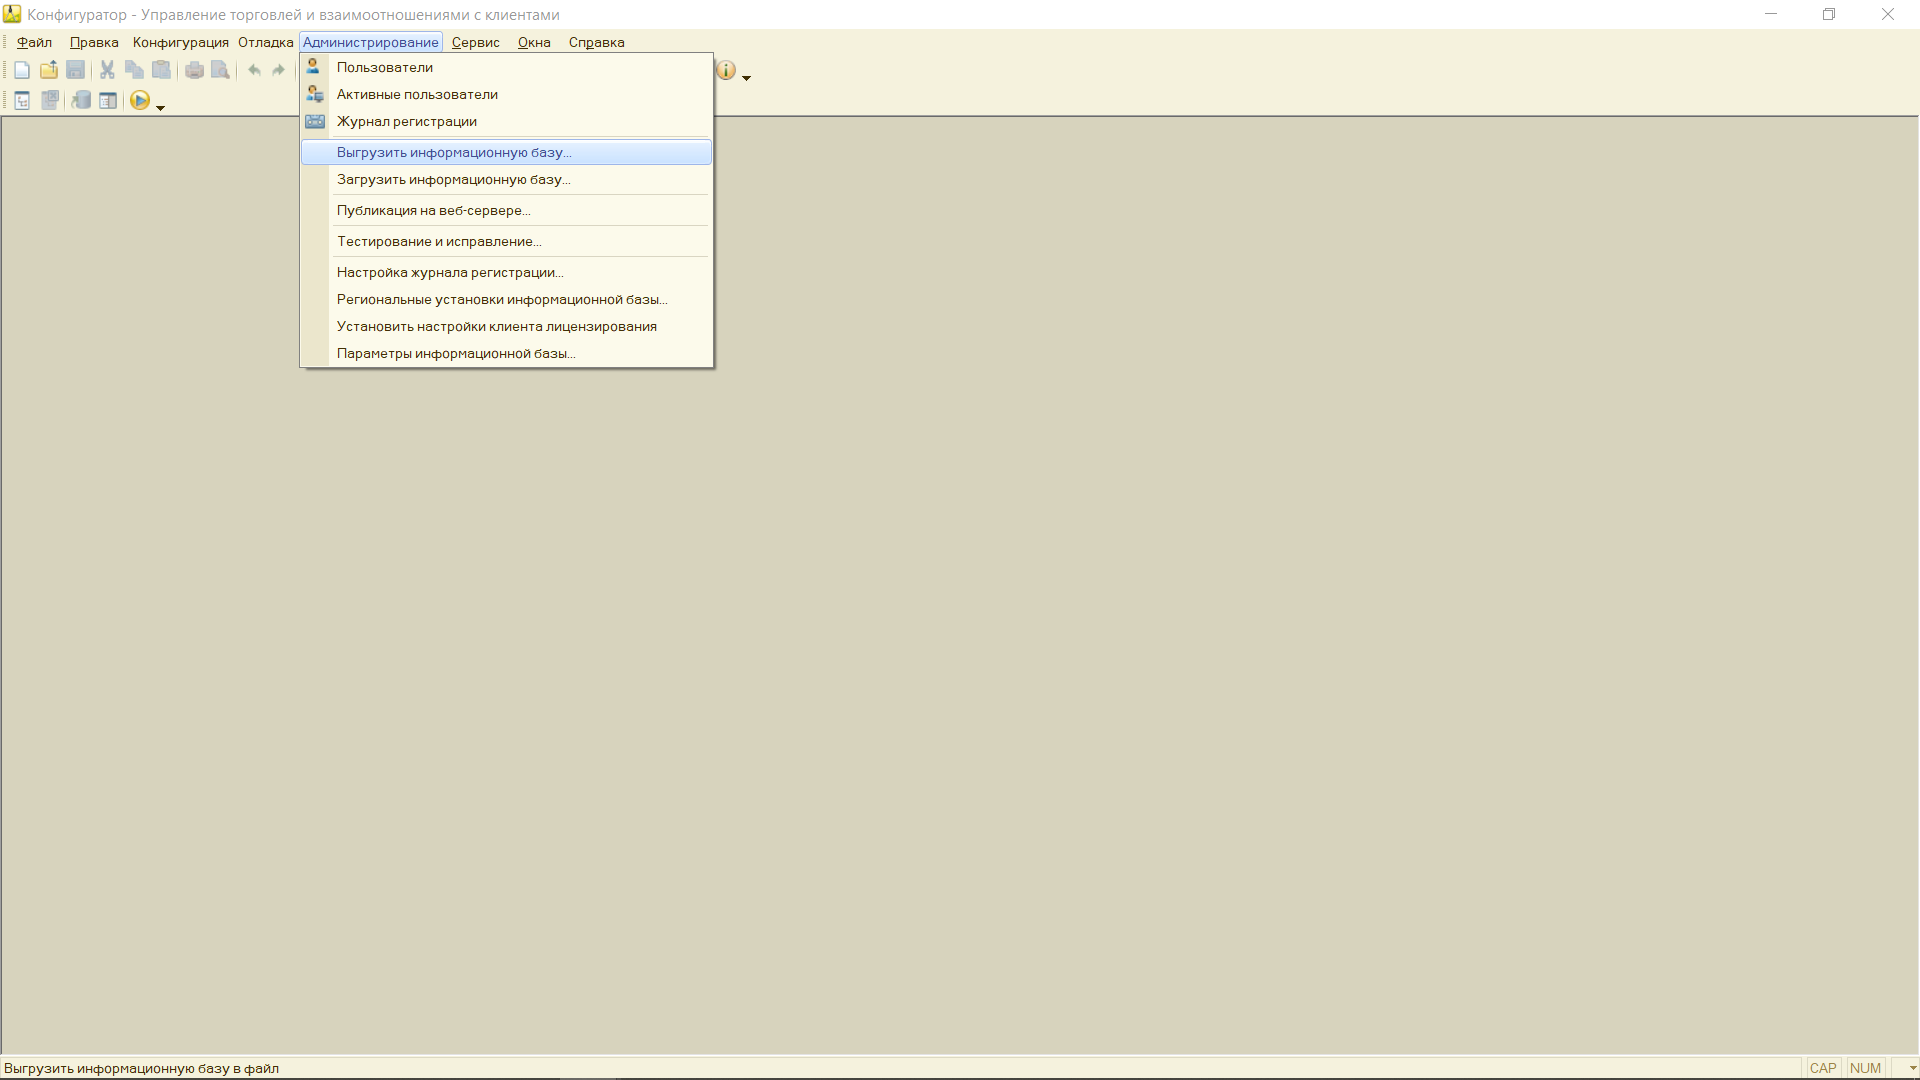This screenshot has height=1080, width=1920.
Task: Click the Print toolbar icon
Action: coord(194,70)
